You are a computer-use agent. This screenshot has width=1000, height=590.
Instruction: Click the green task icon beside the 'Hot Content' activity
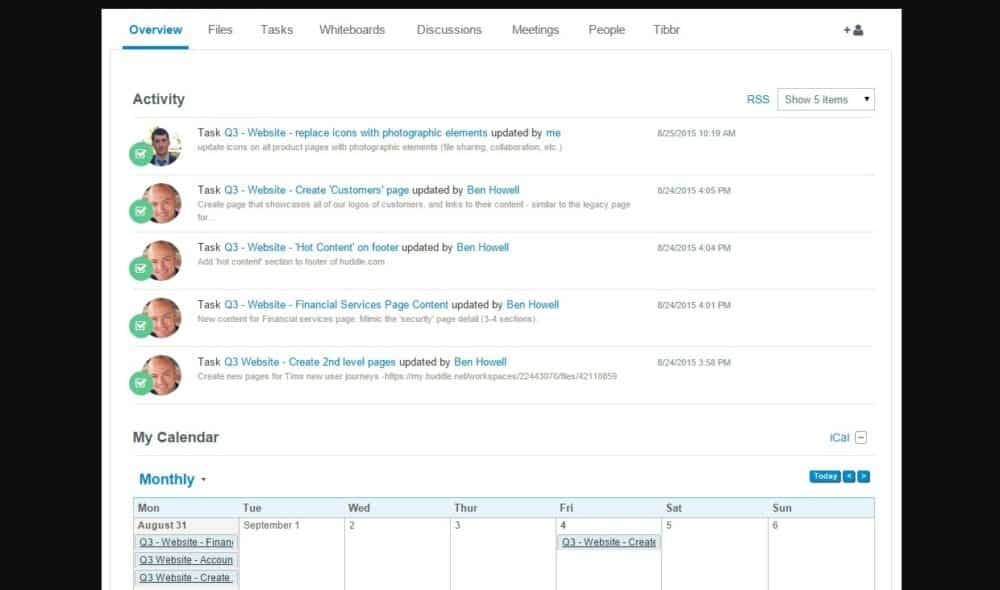click(141, 269)
